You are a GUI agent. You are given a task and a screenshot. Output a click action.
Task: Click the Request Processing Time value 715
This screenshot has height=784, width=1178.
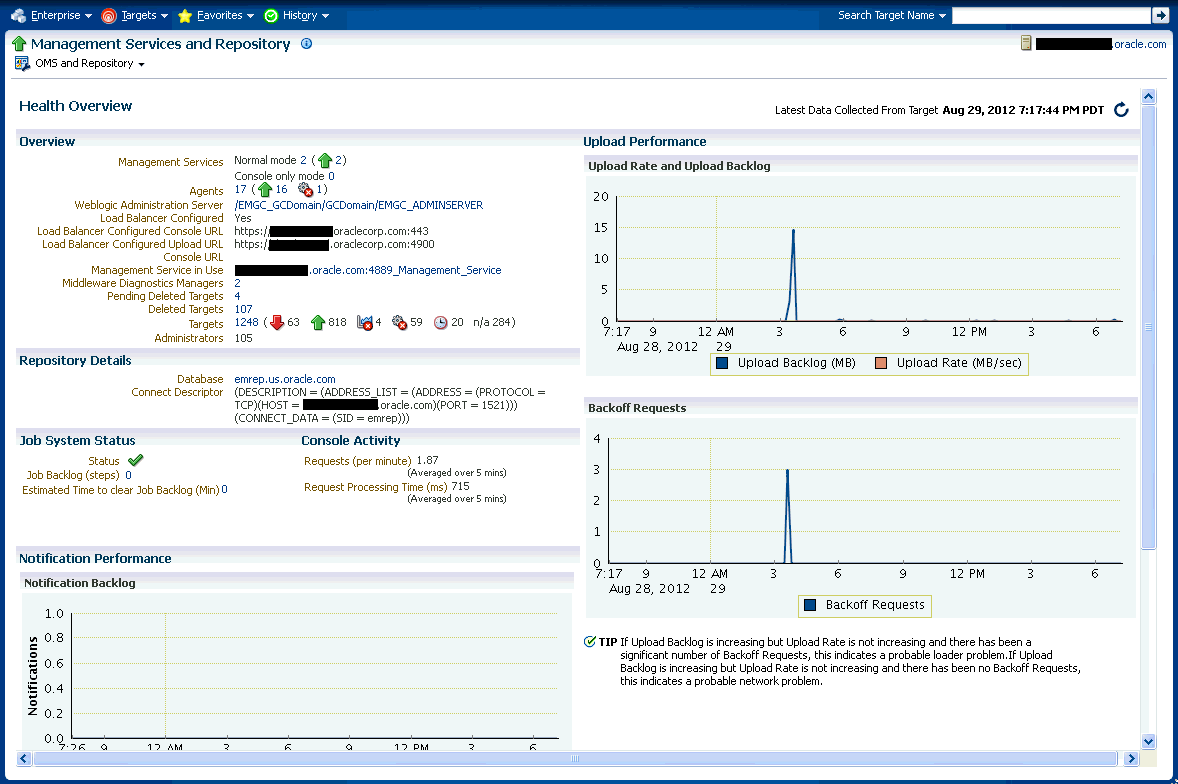(461, 487)
